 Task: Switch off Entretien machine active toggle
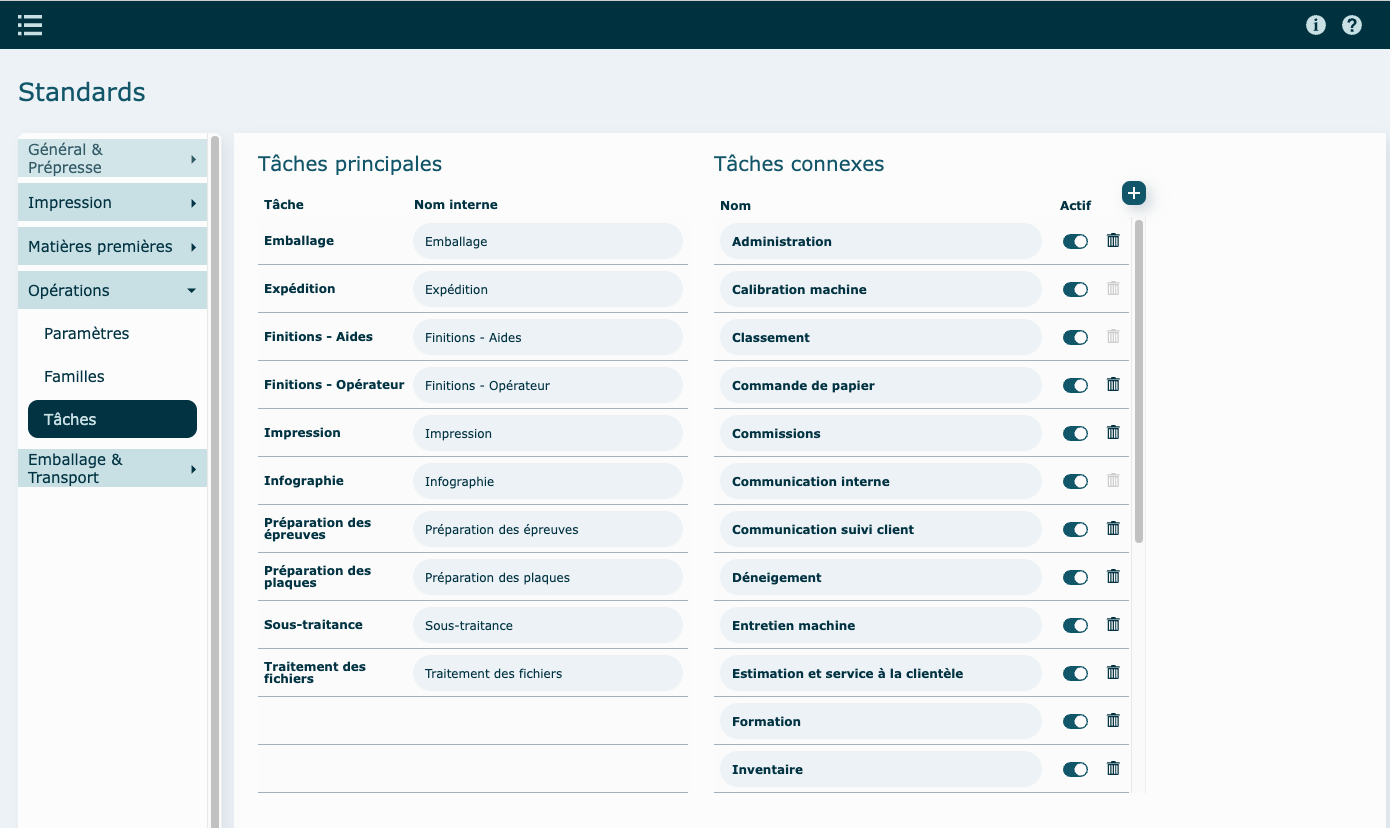point(1075,625)
